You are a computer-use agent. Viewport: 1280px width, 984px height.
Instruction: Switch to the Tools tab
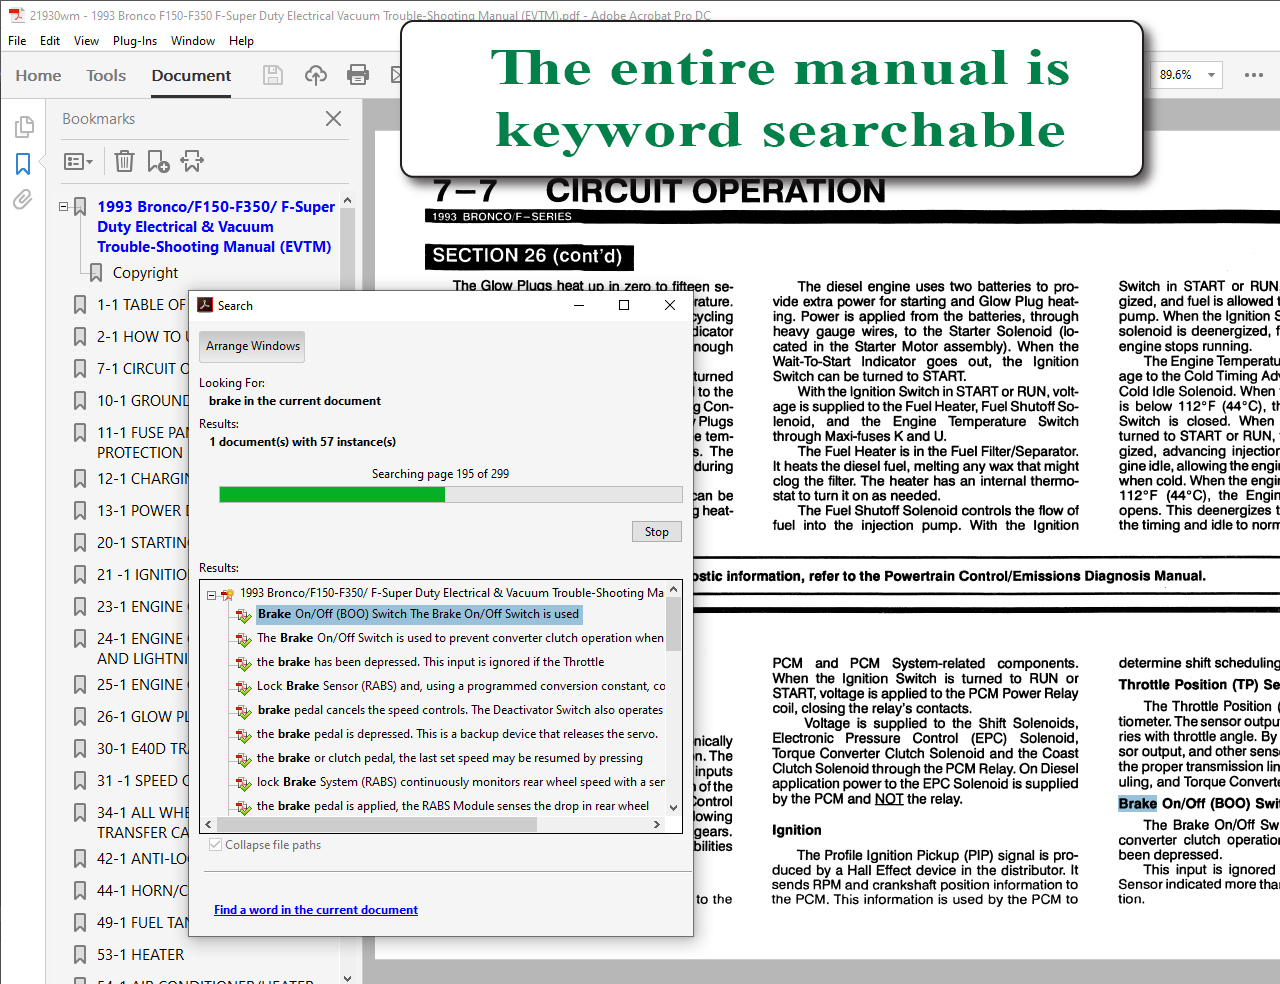106,76
